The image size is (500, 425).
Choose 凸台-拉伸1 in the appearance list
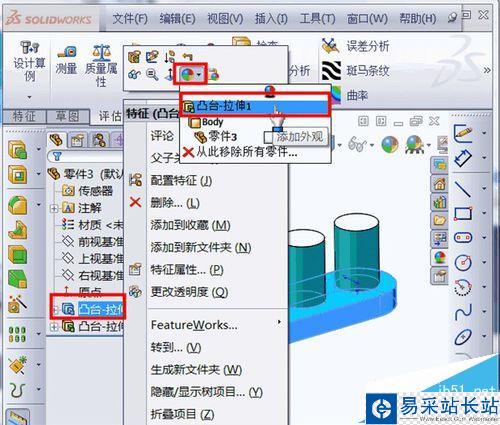[x=255, y=107]
